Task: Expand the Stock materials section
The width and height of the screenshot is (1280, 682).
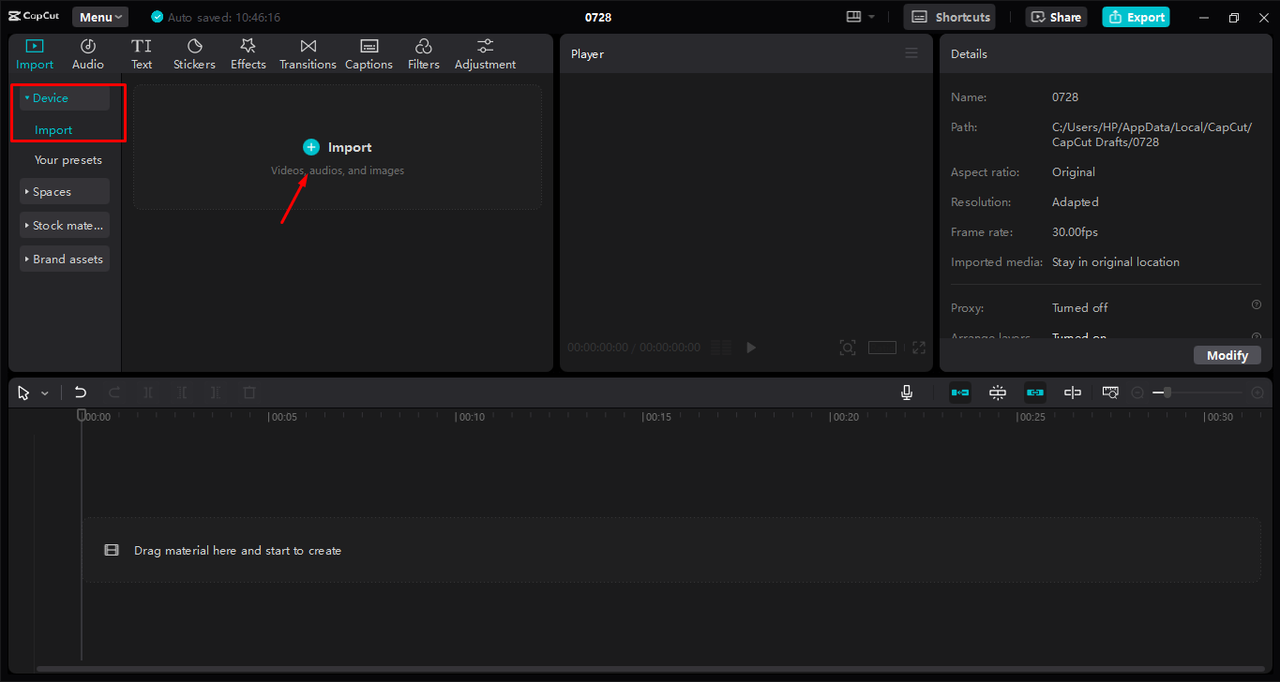Action: click(x=64, y=225)
